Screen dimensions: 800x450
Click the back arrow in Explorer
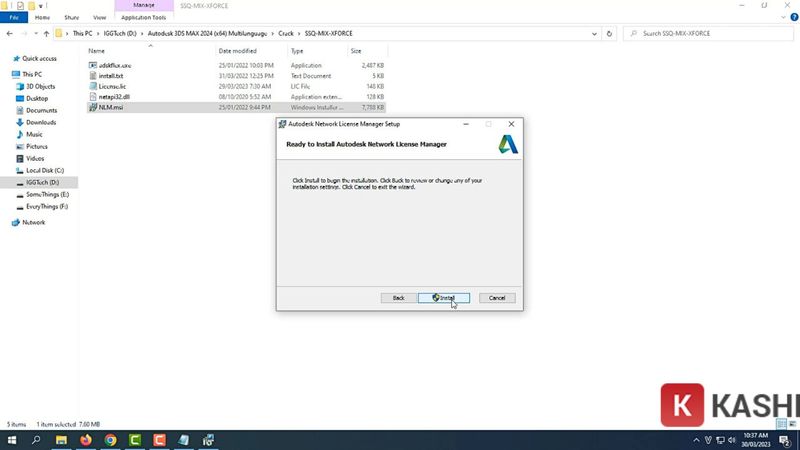9,34
